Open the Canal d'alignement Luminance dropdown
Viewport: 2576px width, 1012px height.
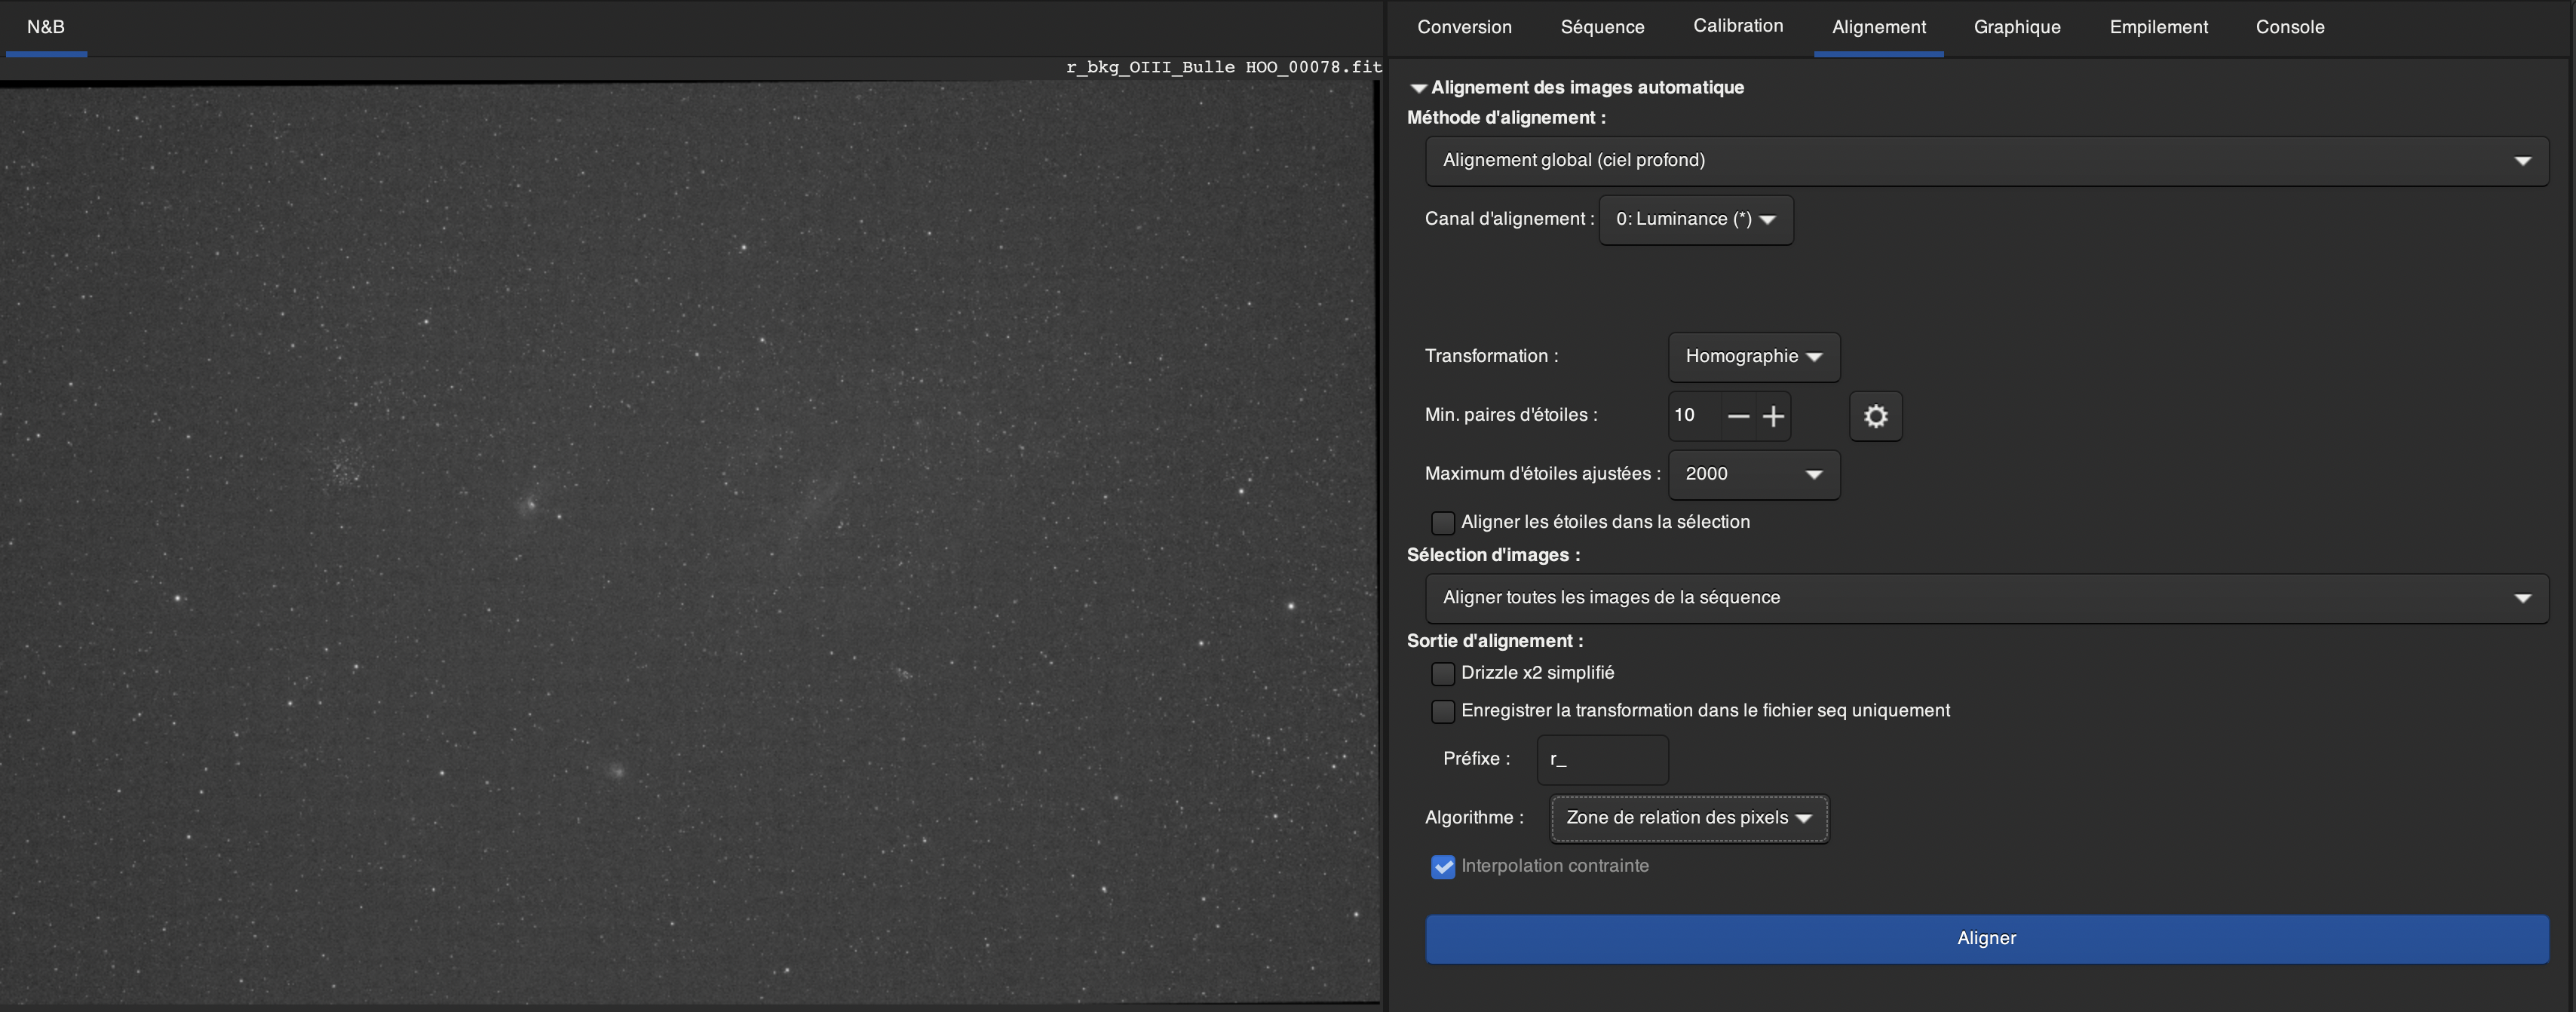(1695, 219)
